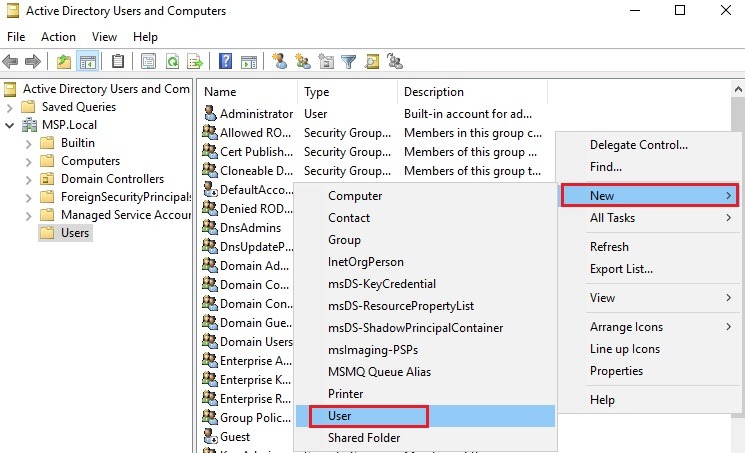
Task: Select User from the New submenu
Action: [x=340, y=416]
